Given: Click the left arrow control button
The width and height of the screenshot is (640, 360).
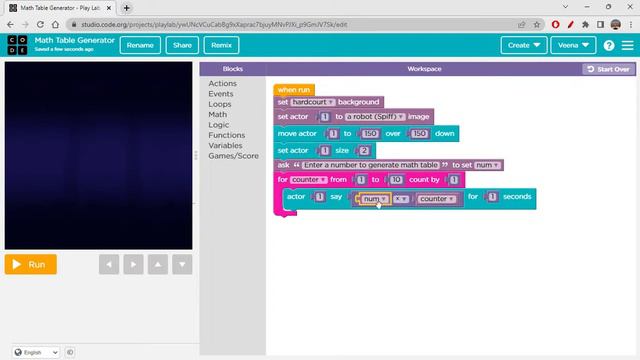Looking at the screenshot, I should pos(109,264).
